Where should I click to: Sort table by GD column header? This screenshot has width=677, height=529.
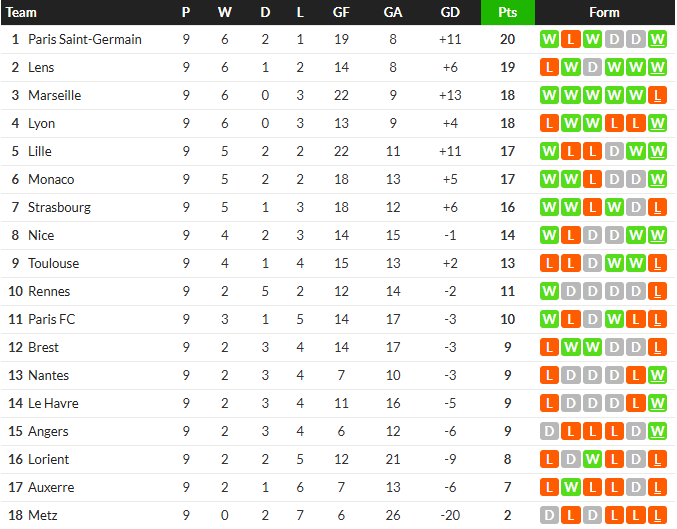pyautogui.click(x=450, y=12)
